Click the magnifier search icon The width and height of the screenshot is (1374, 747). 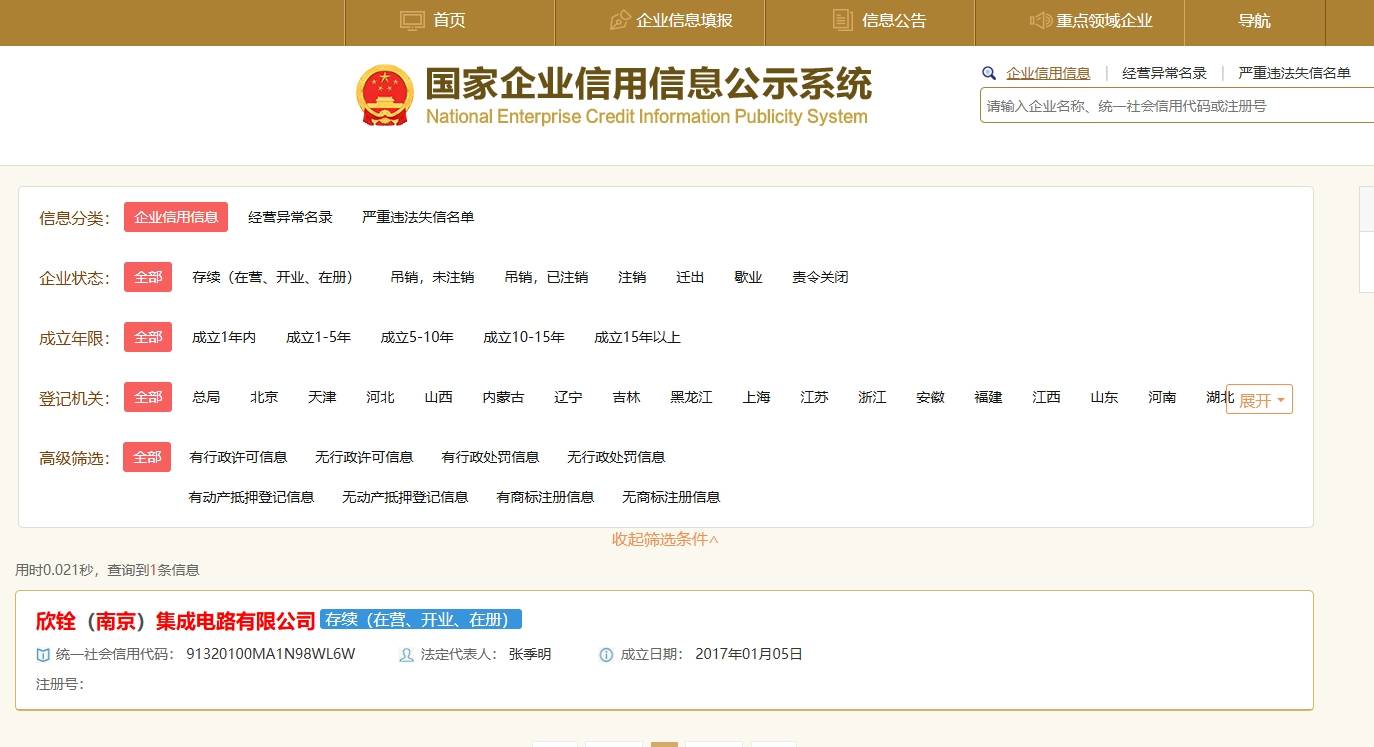click(989, 73)
